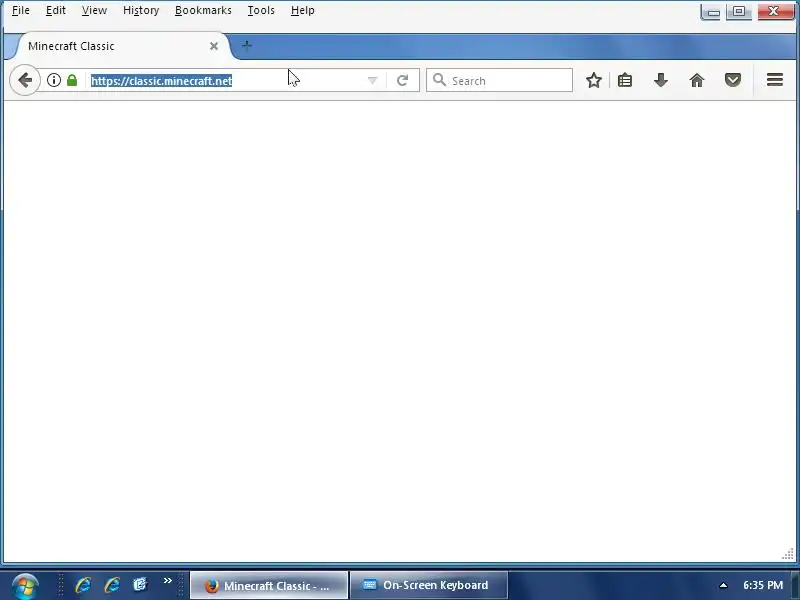Reload the current page

click(403, 80)
